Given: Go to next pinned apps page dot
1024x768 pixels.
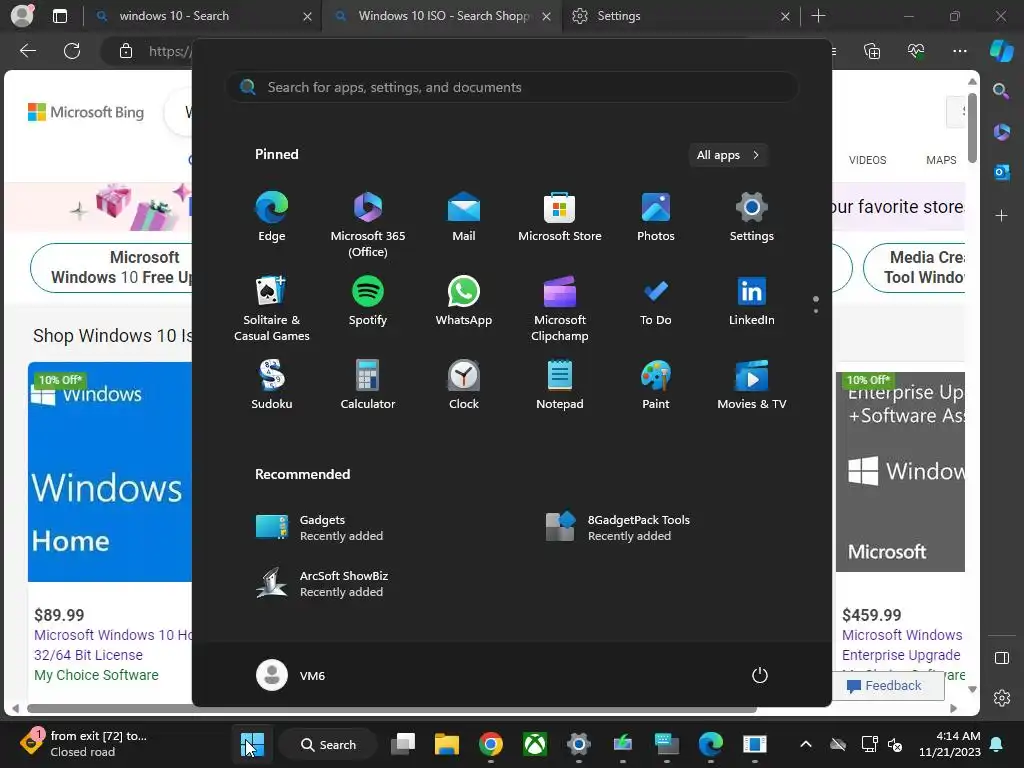Looking at the screenshot, I should [816, 311].
